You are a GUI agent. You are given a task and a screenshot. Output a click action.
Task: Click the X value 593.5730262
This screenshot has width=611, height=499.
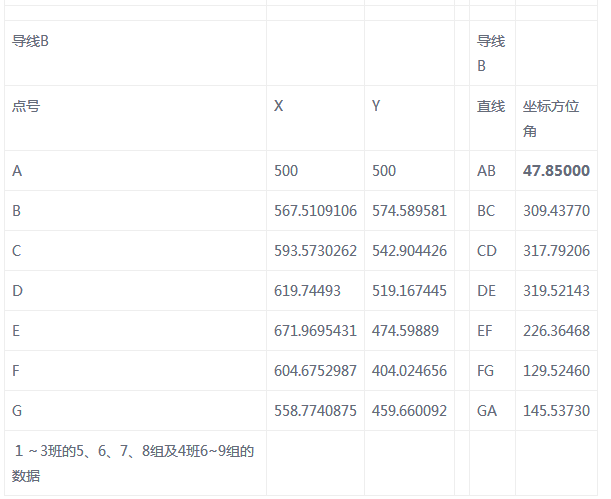[315, 251]
